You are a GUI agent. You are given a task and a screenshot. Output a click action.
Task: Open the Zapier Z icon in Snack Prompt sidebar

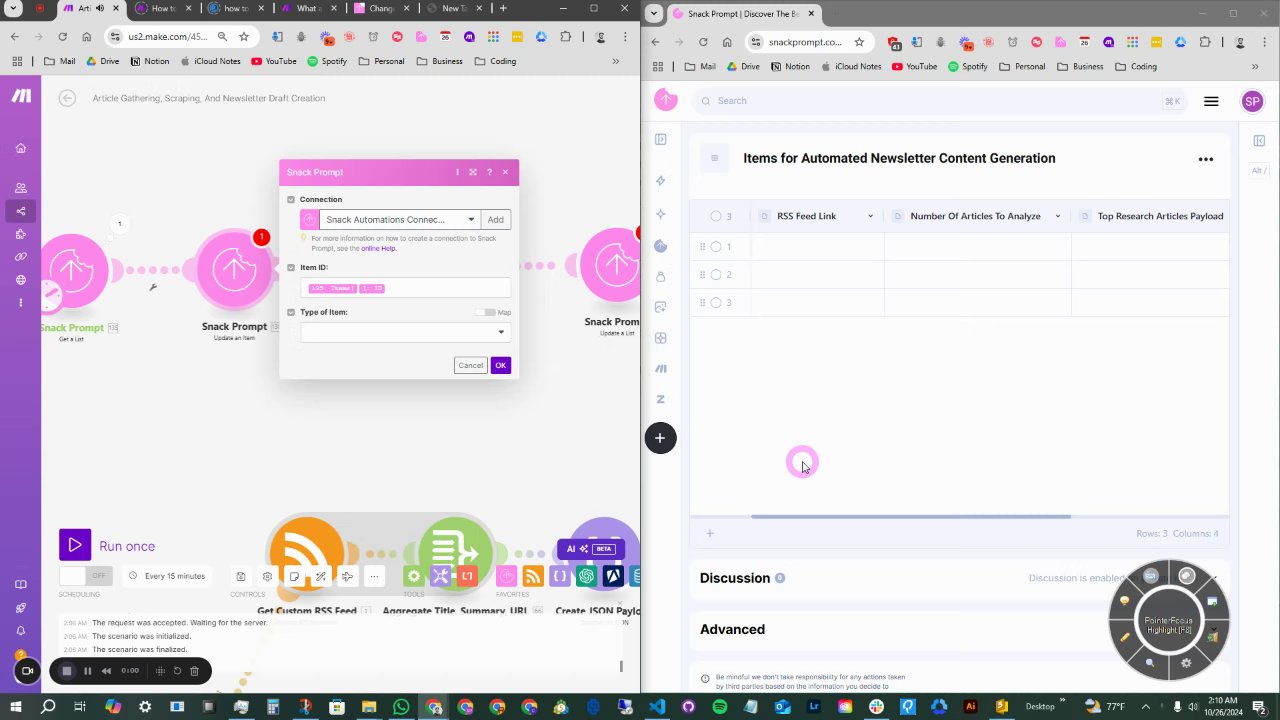pyautogui.click(x=660, y=399)
